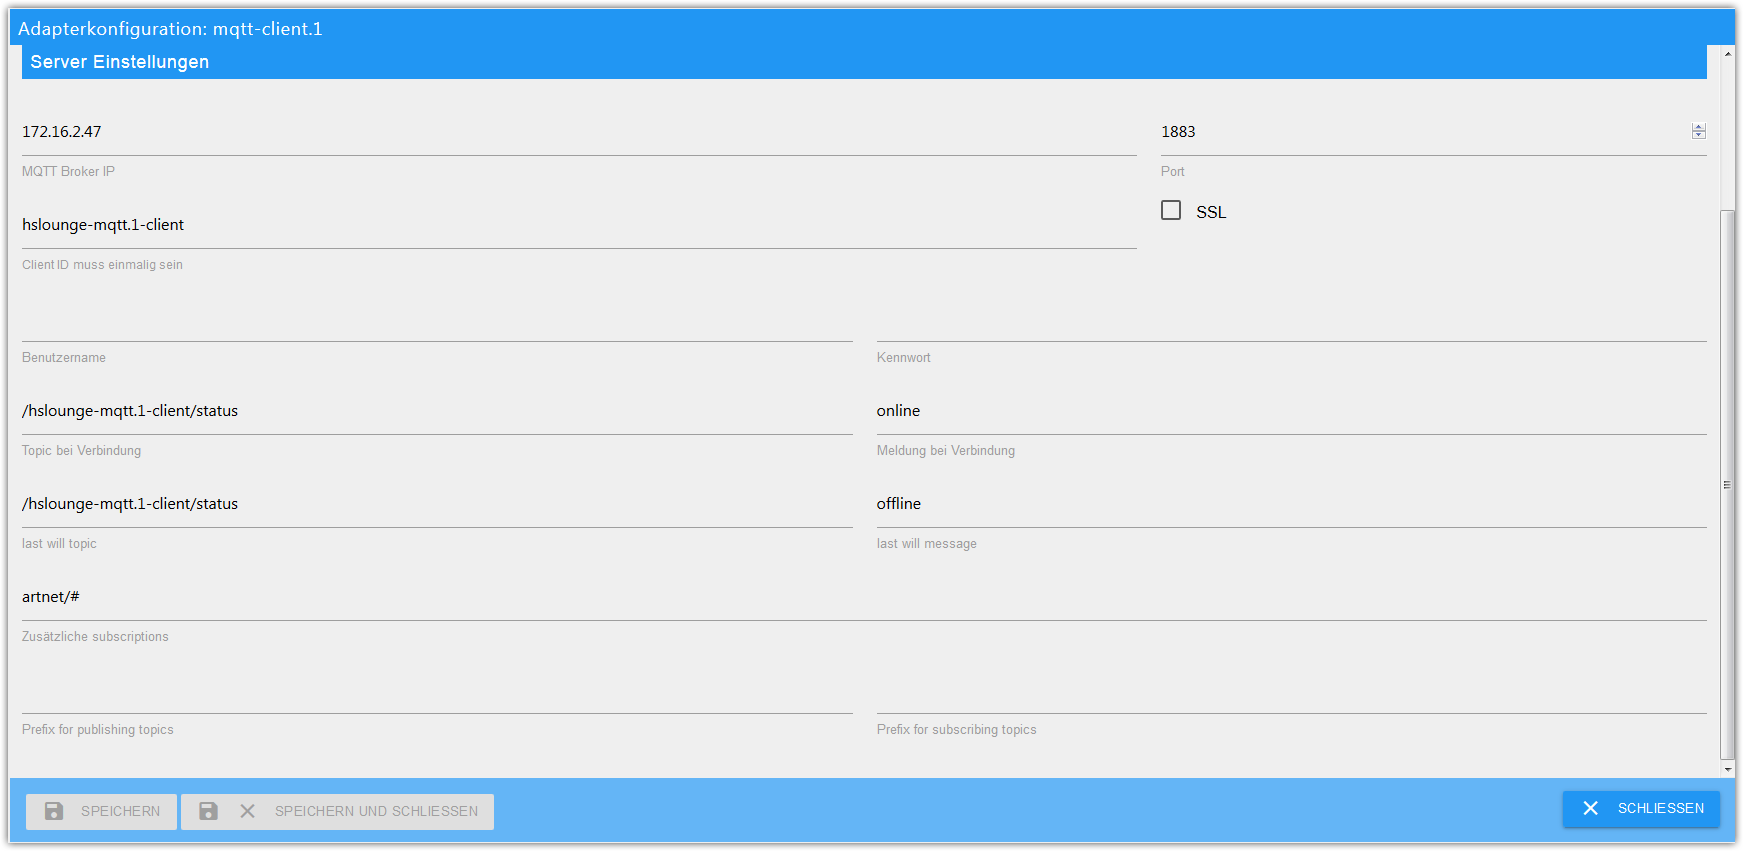The width and height of the screenshot is (1743, 851).
Task: Click Speichern und Schliessen button
Action: click(x=338, y=811)
